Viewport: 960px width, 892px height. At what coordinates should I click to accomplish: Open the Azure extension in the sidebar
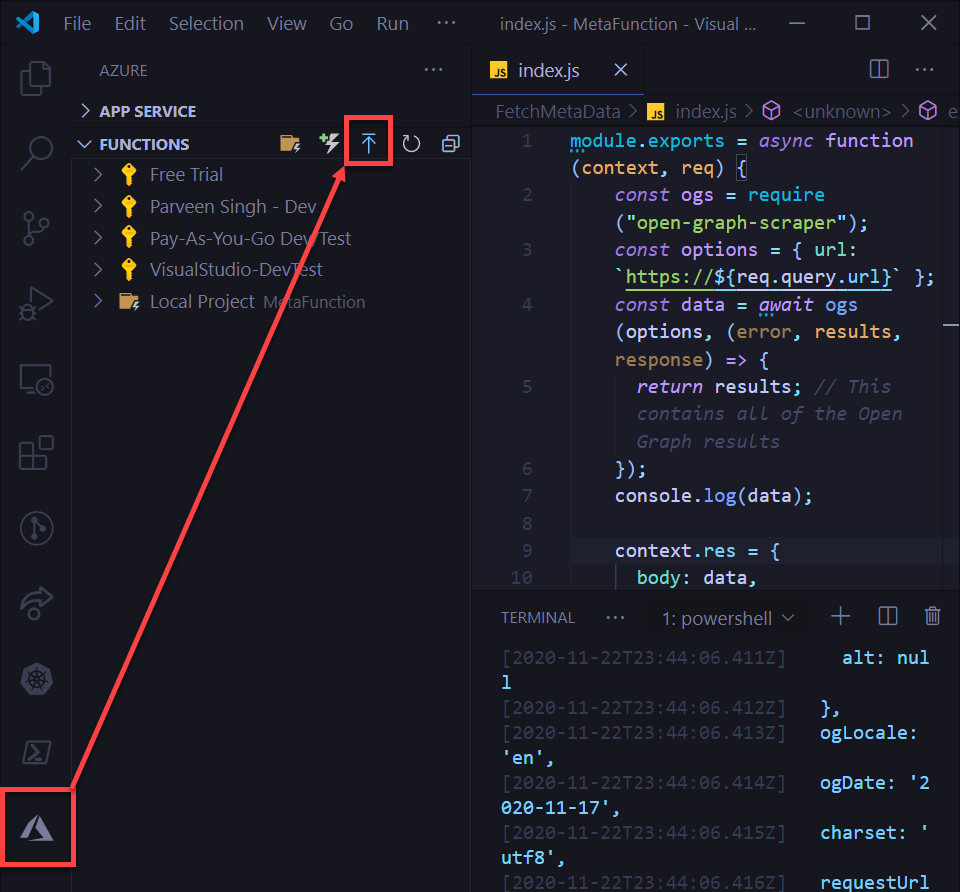(x=38, y=827)
